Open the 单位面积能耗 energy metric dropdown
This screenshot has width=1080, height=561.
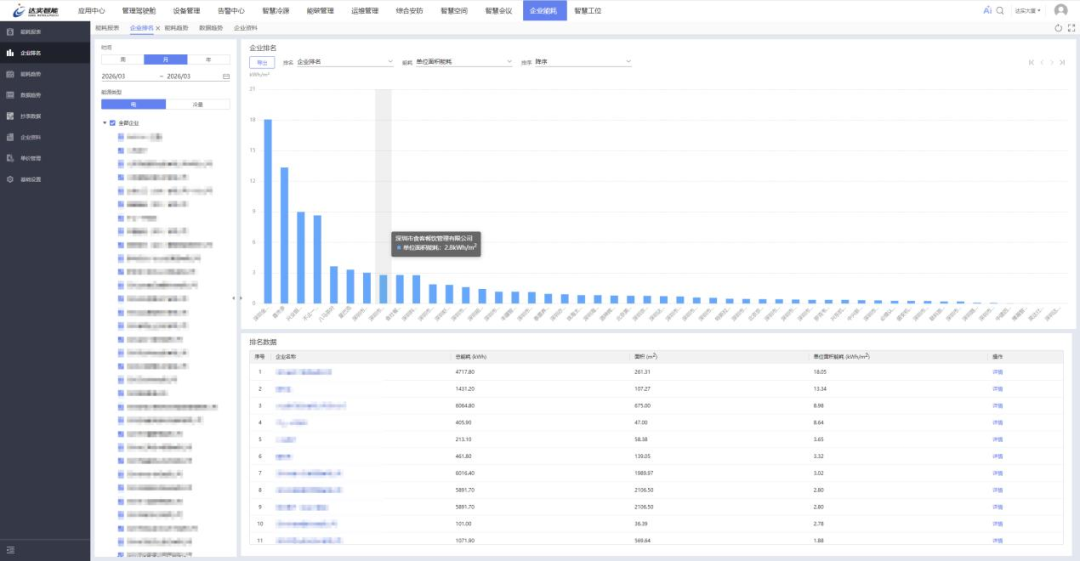click(x=462, y=62)
